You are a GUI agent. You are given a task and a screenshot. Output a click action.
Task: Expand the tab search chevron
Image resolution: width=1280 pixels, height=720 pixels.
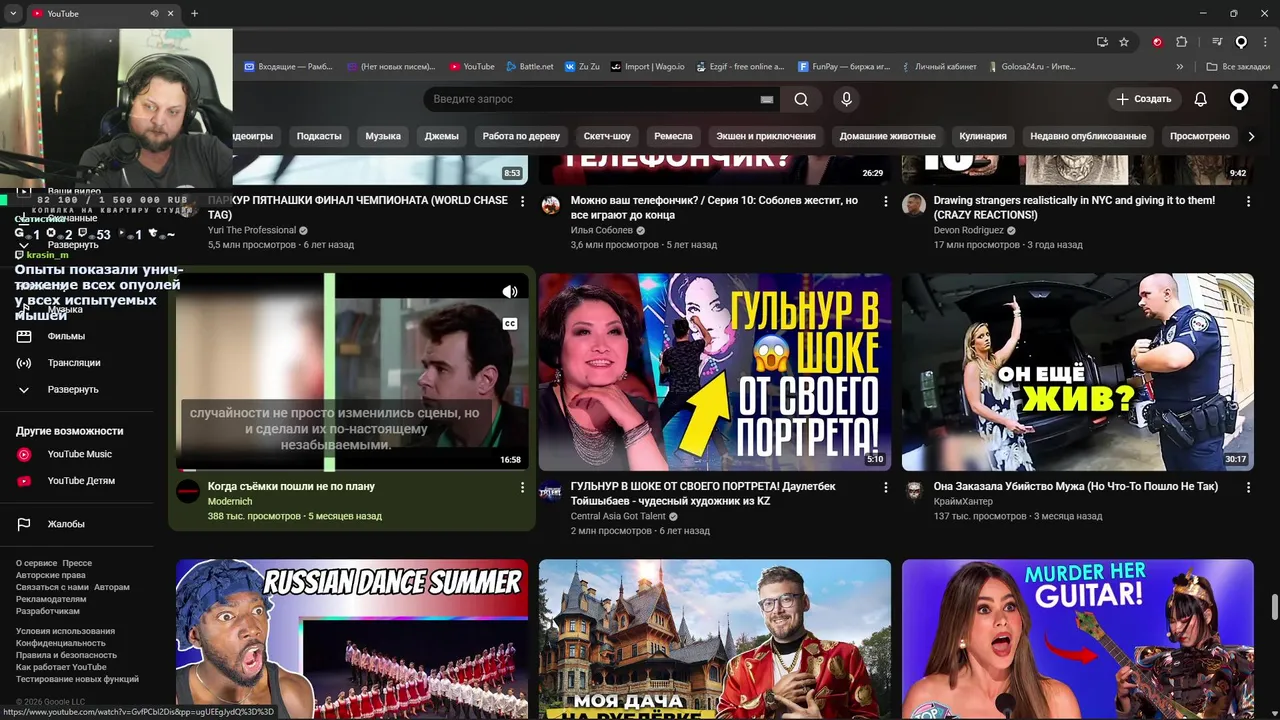pos(13,14)
